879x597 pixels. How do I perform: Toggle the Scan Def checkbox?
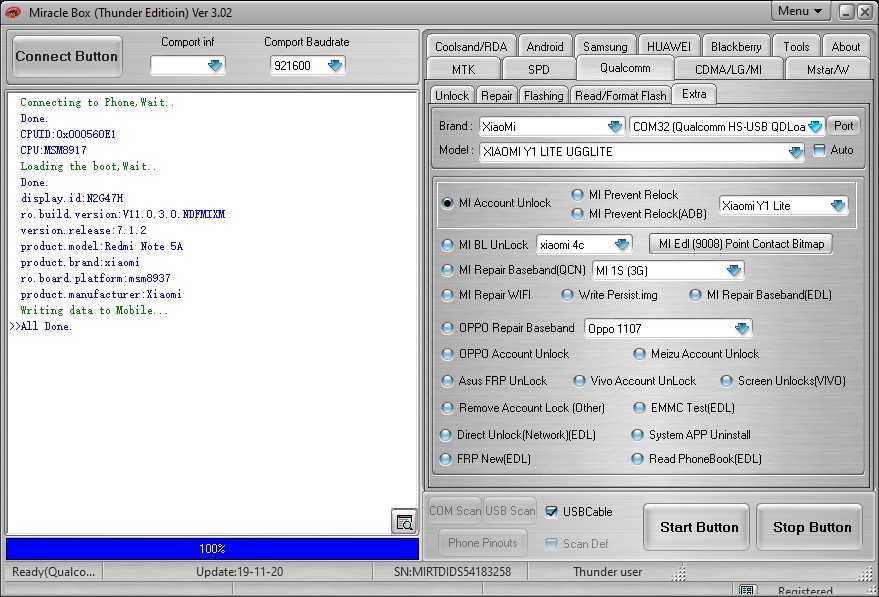tap(551, 544)
